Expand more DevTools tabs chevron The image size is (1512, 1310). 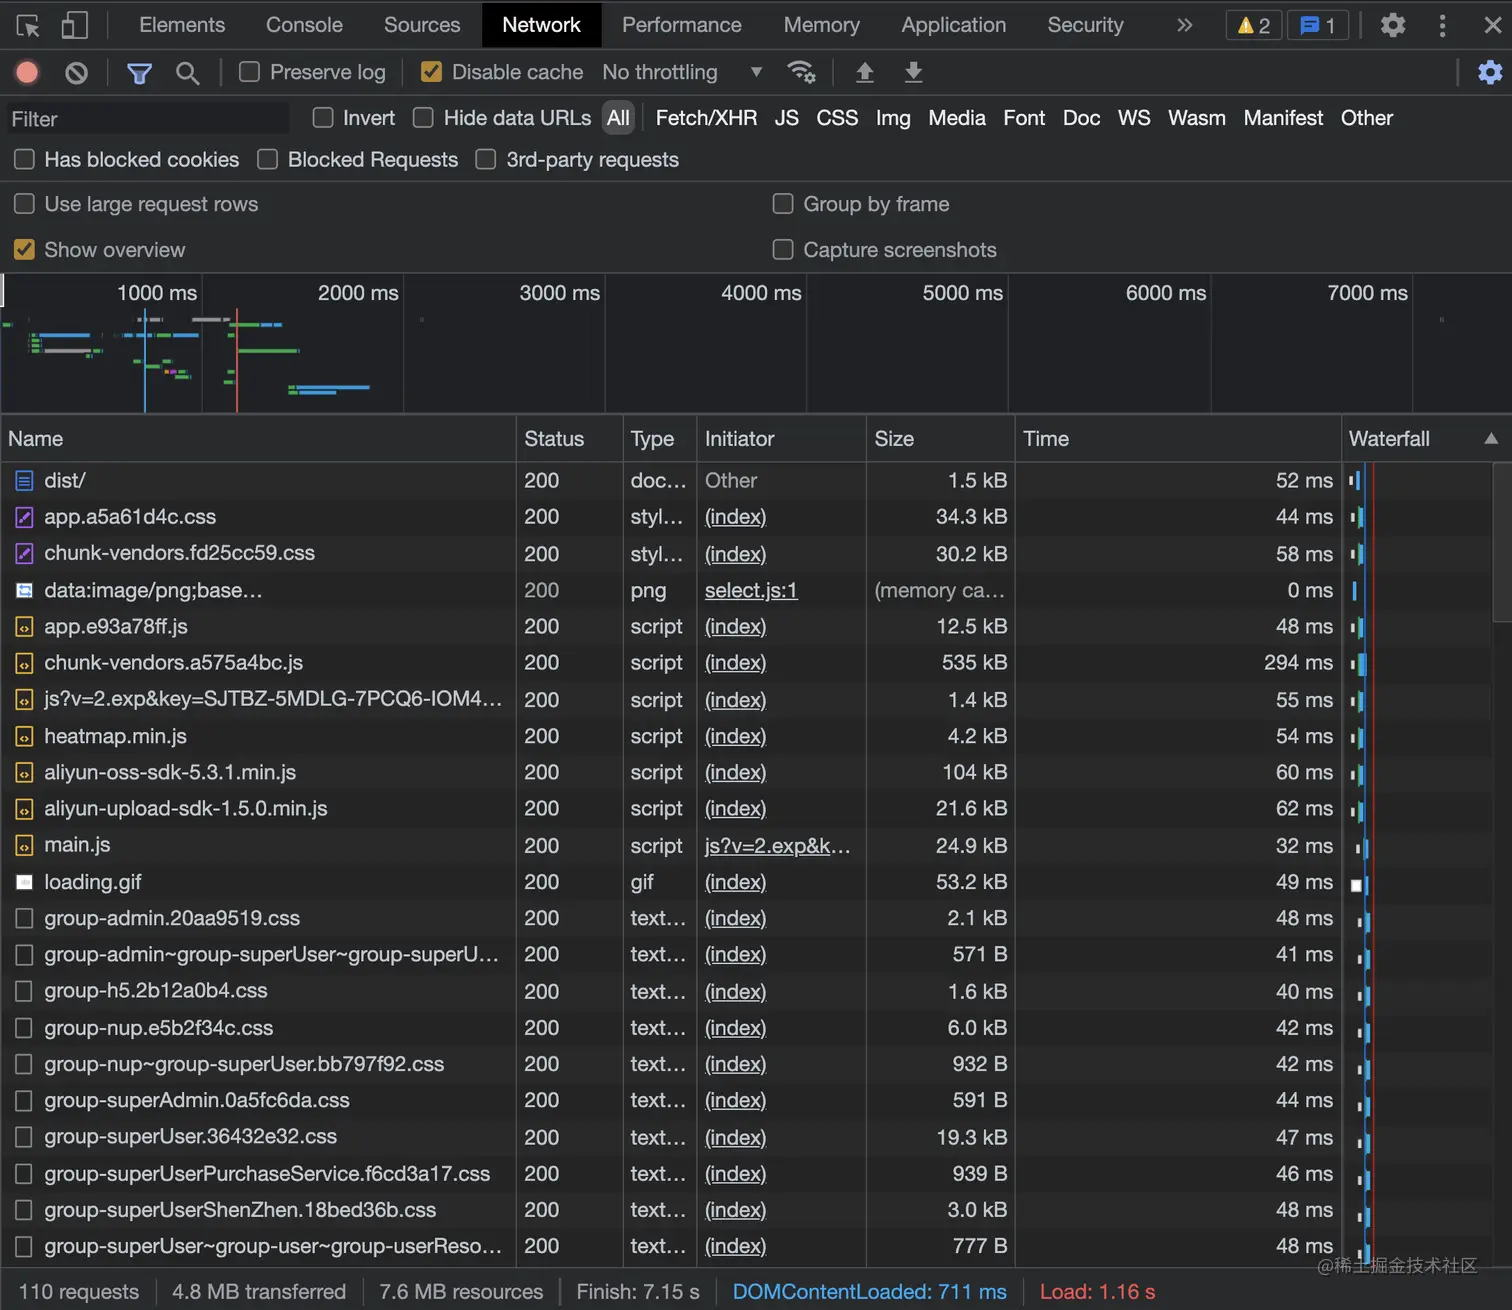tap(1185, 25)
